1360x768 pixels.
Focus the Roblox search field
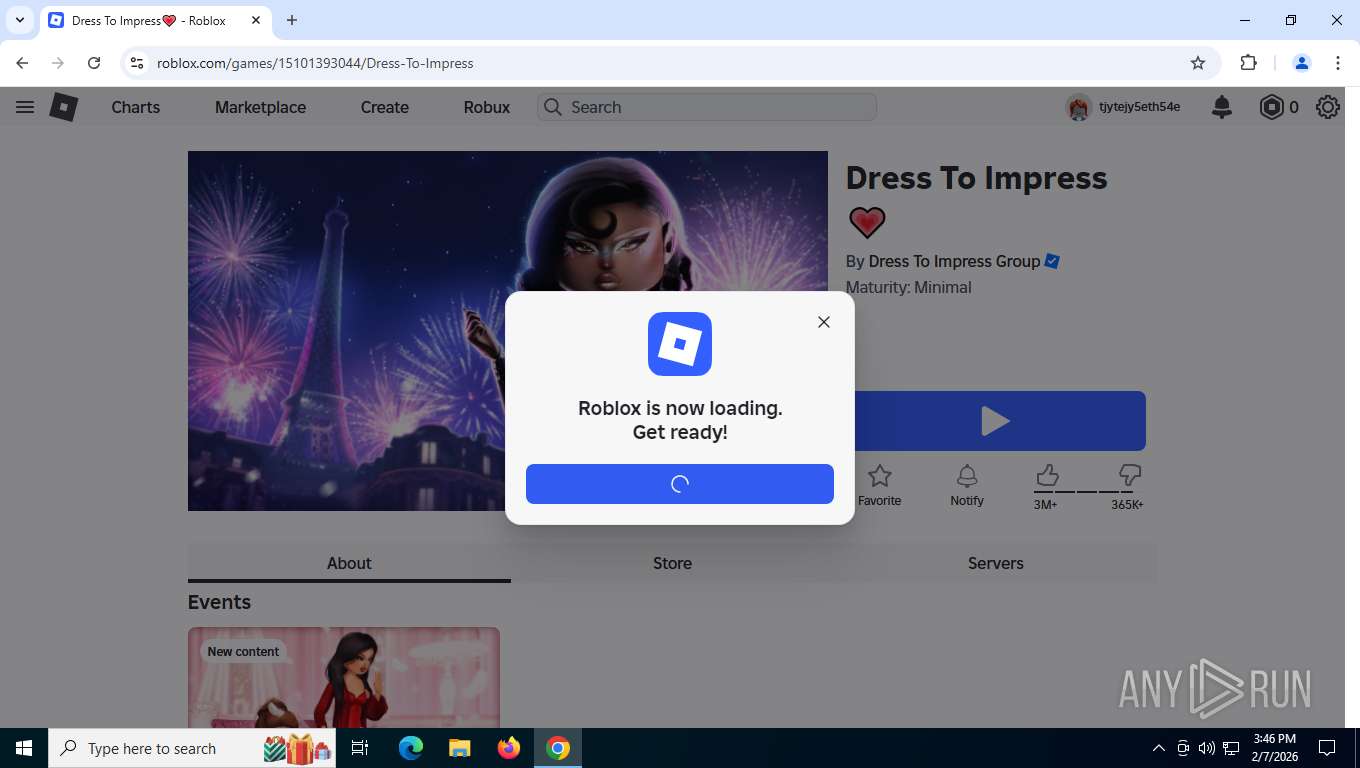coord(707,107)
